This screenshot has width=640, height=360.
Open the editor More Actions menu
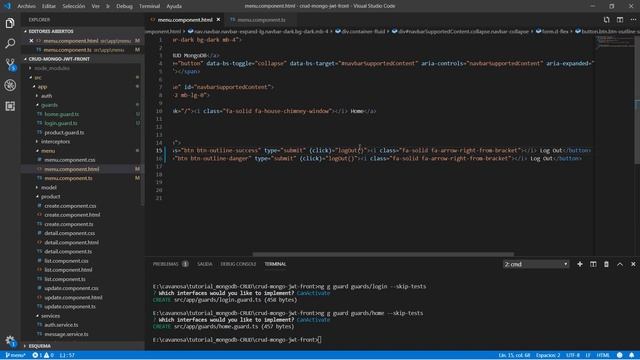(x=633, y=20)
